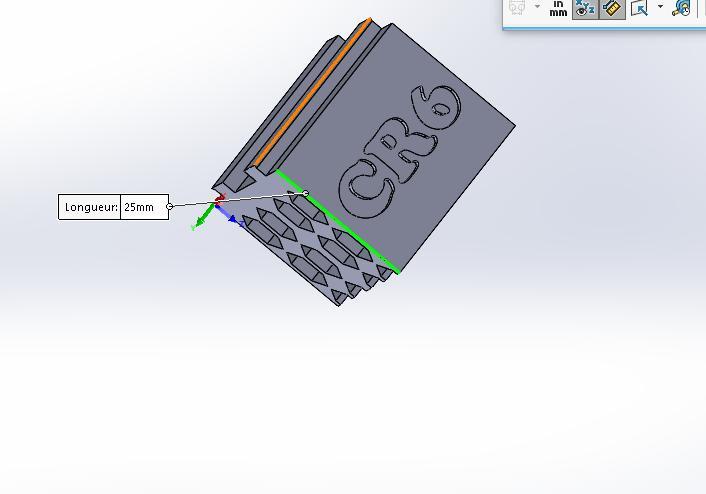Toggle Show XYZ Measurements button

pos(585,8)
